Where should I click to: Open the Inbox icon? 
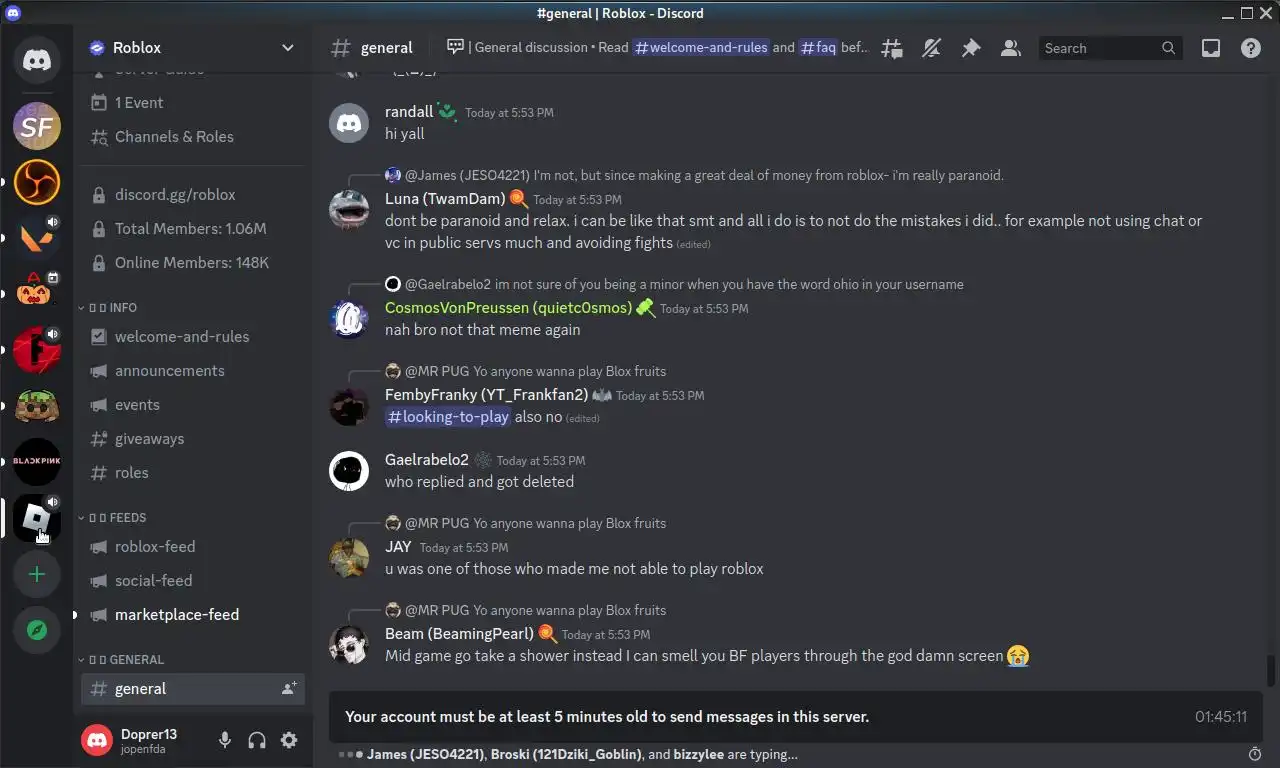[1211, 48]
